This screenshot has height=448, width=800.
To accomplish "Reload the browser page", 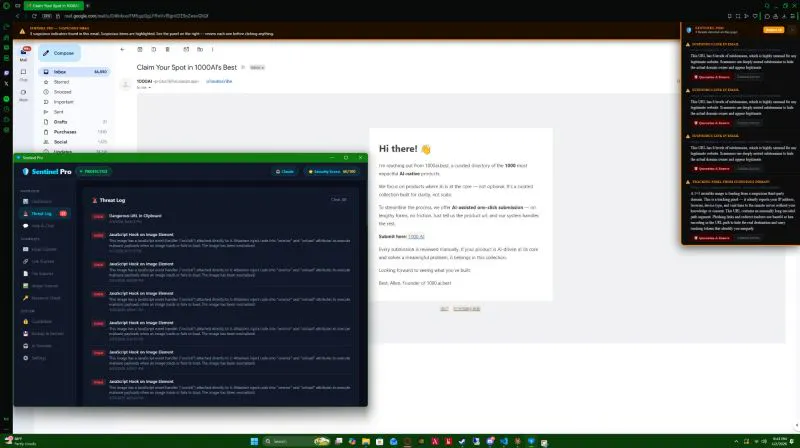I will (34, 16).
